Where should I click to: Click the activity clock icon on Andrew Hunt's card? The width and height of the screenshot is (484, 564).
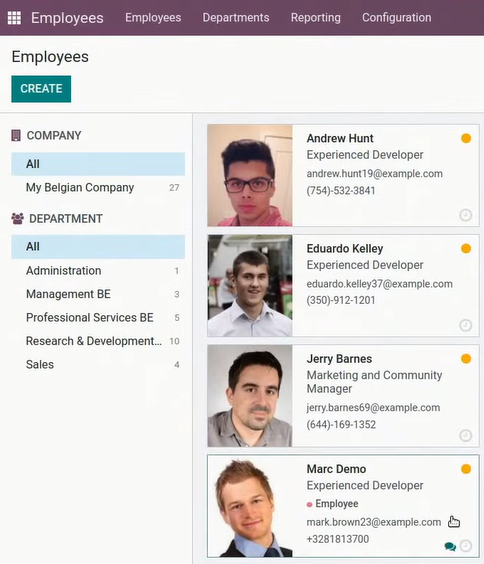pyautogui.click(x=466, y=215)
